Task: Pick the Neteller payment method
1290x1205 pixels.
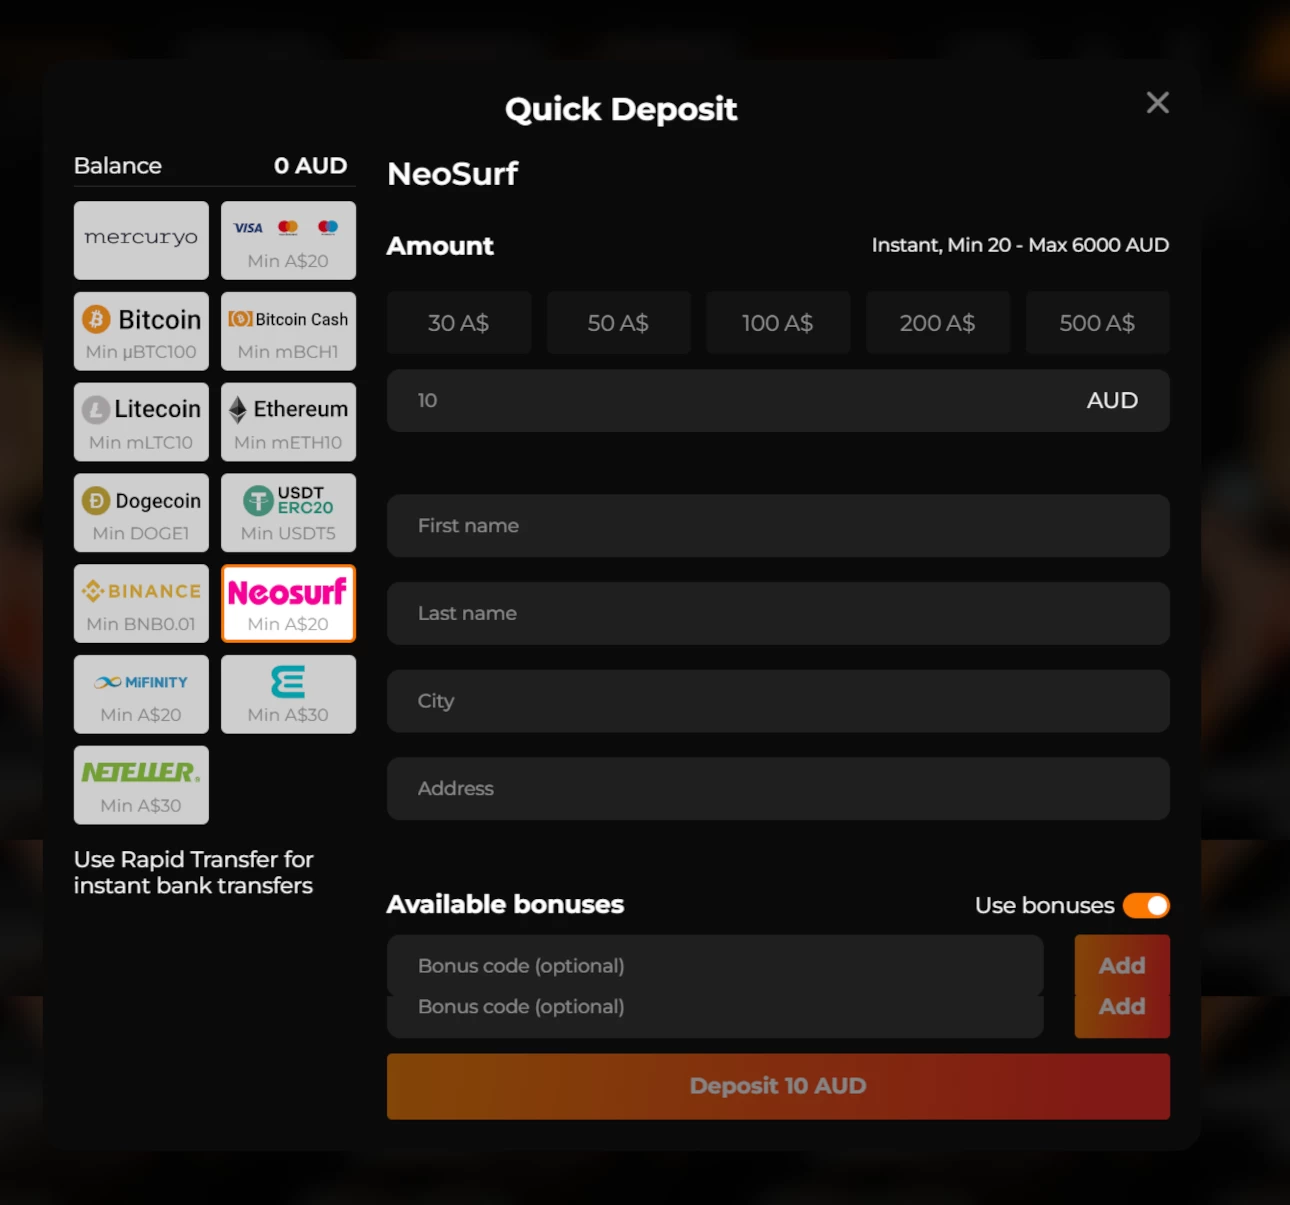Action: coord(141,785)
